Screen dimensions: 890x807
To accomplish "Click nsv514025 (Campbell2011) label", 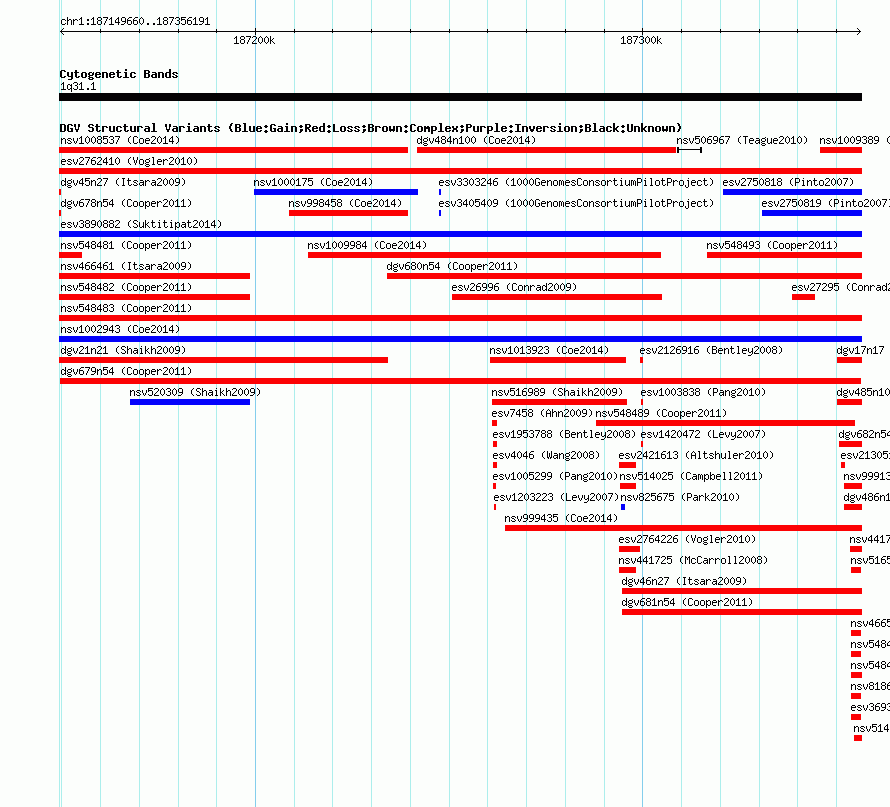I will (691, 476).
